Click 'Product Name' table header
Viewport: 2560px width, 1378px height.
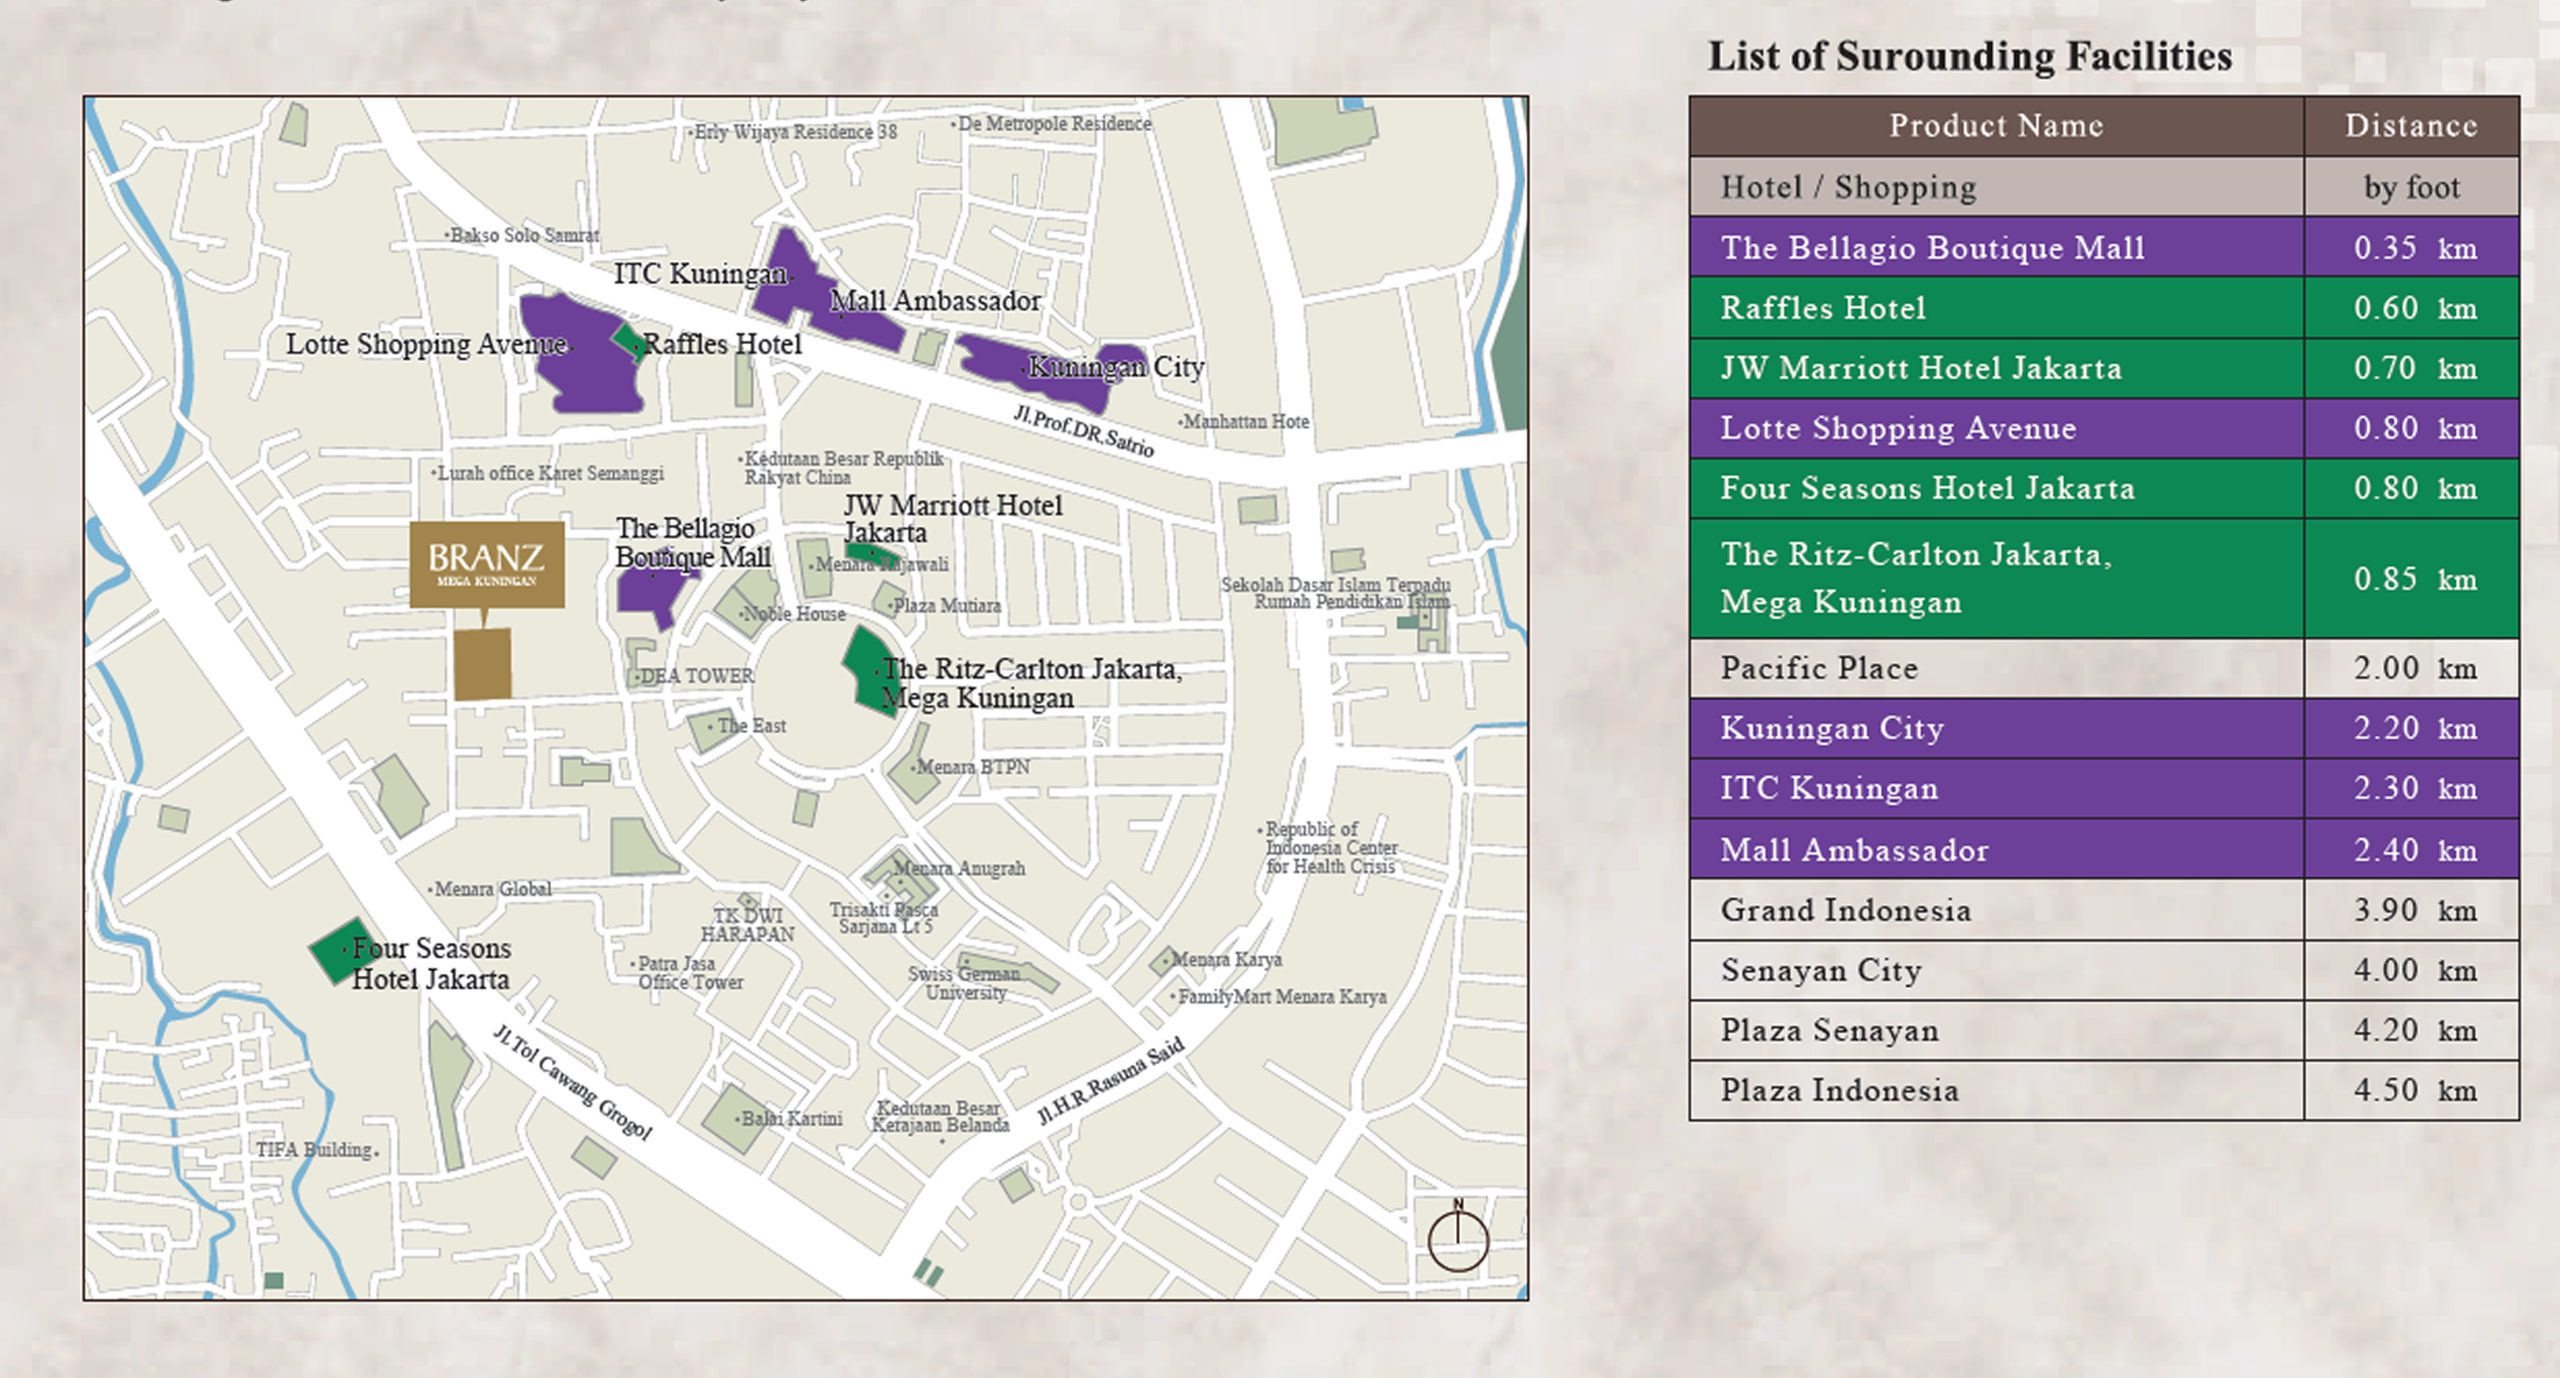1996,126
